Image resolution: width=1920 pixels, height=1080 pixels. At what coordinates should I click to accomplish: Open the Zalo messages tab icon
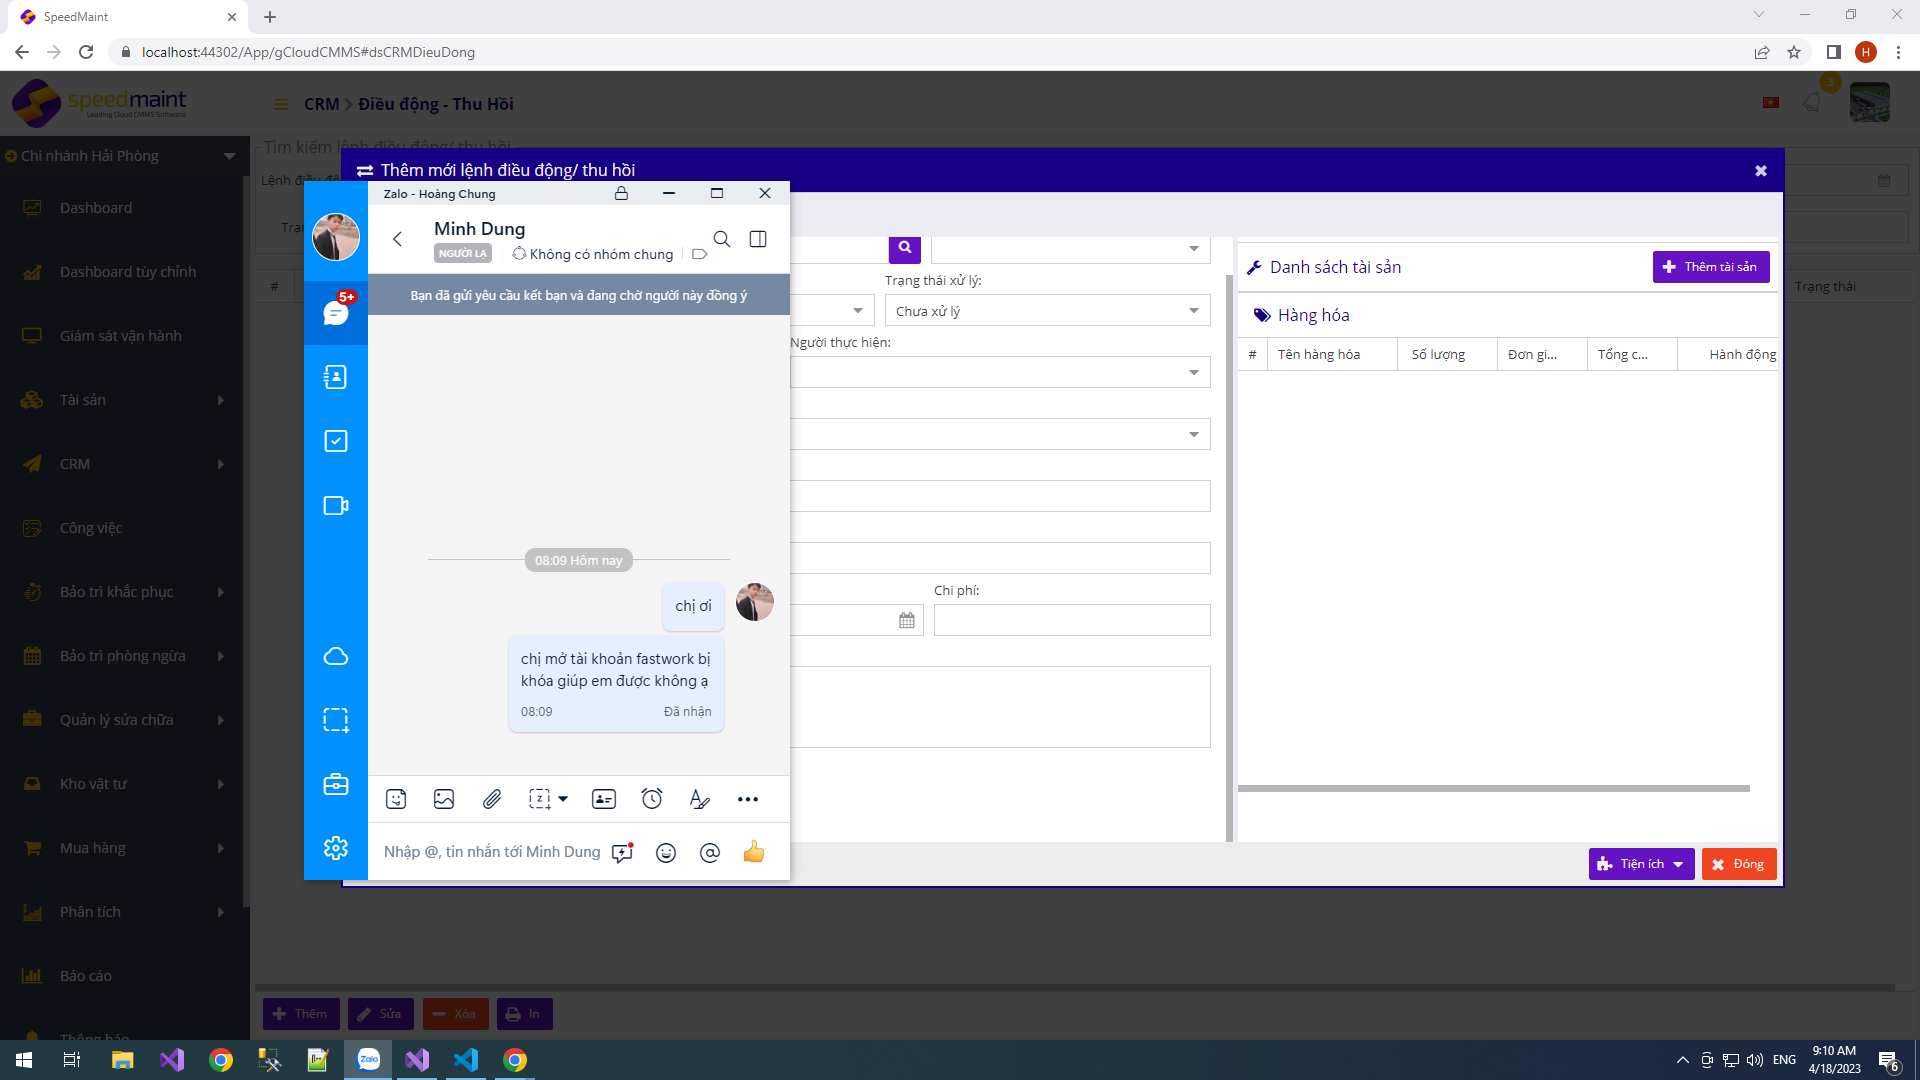(x=336, y=313)
